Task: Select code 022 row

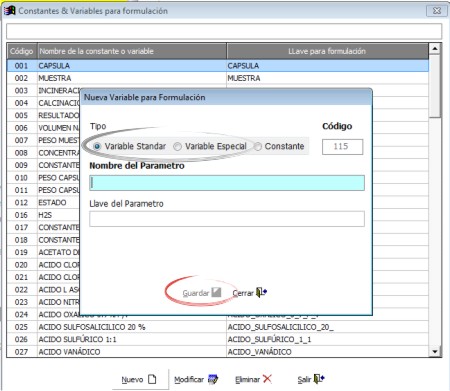Action: tap(21, 290)
